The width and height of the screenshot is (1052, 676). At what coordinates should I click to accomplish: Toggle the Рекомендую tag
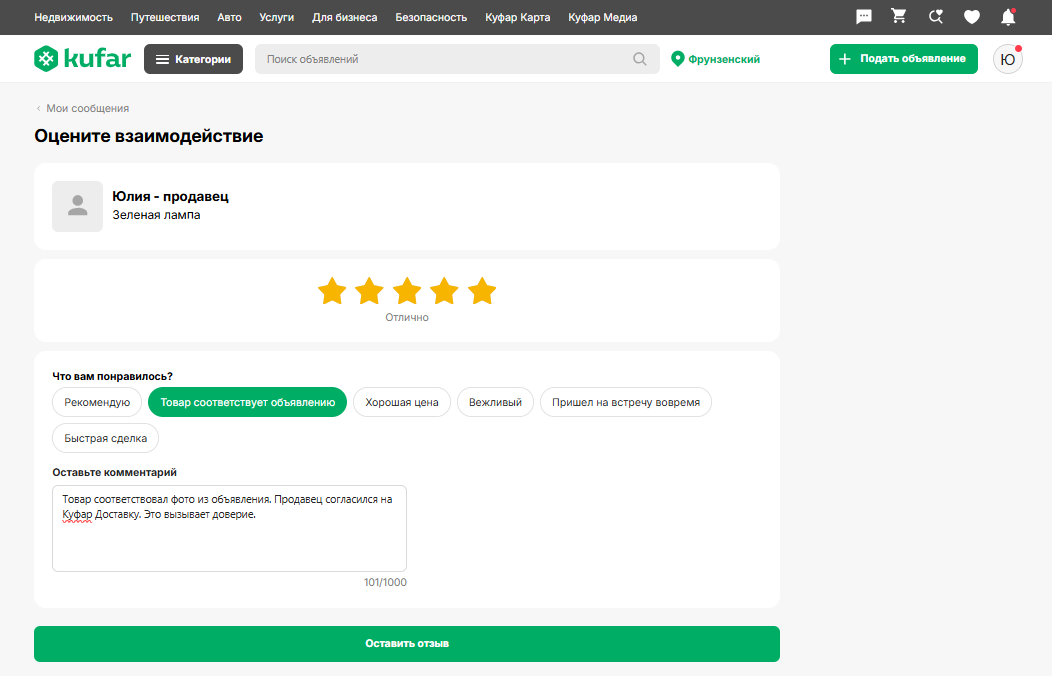[x=97, y=402]
